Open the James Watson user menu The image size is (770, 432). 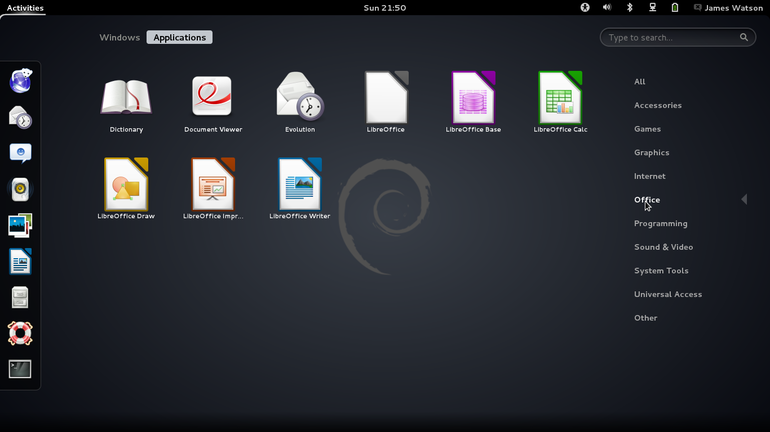728,7
